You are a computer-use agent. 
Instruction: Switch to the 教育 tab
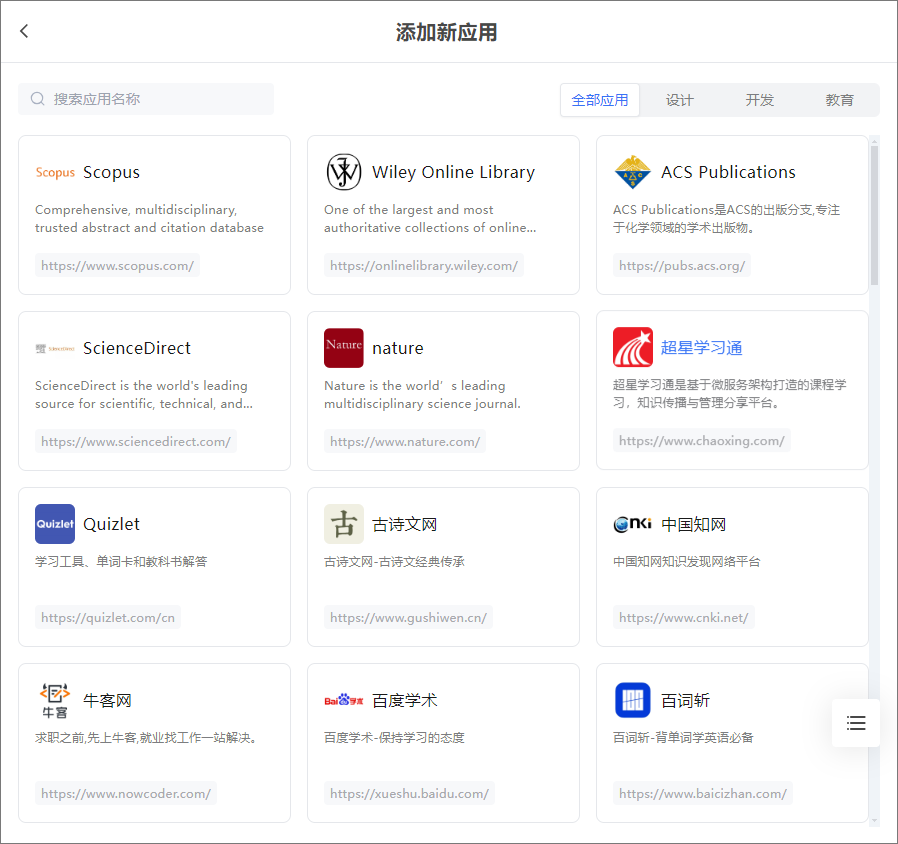(x=839, y=100)
